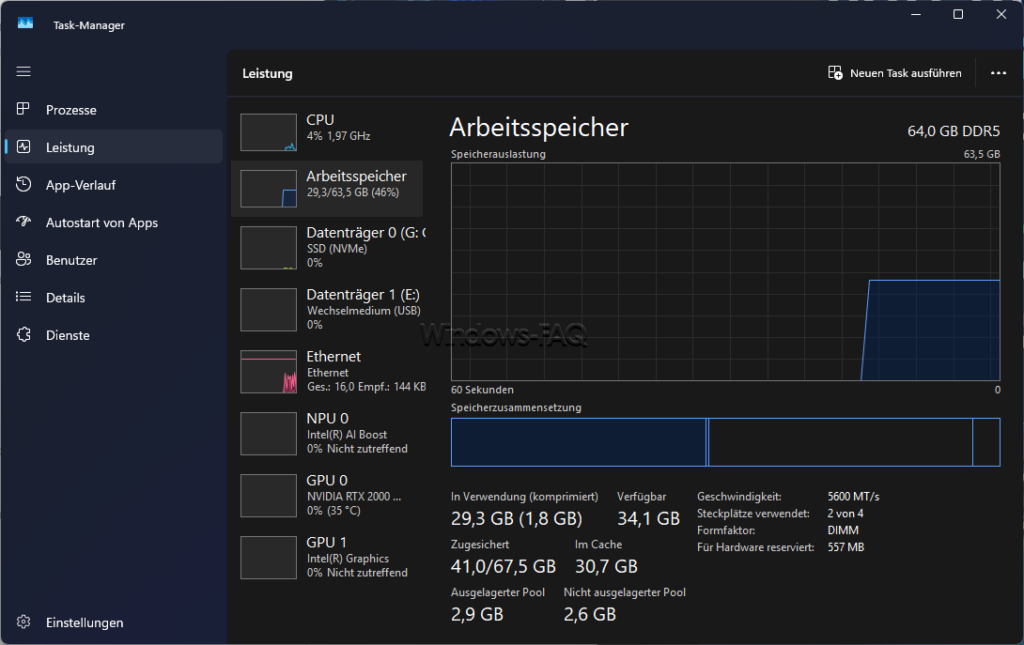Click the Intel(R) AI Boost text

(347, 435)
